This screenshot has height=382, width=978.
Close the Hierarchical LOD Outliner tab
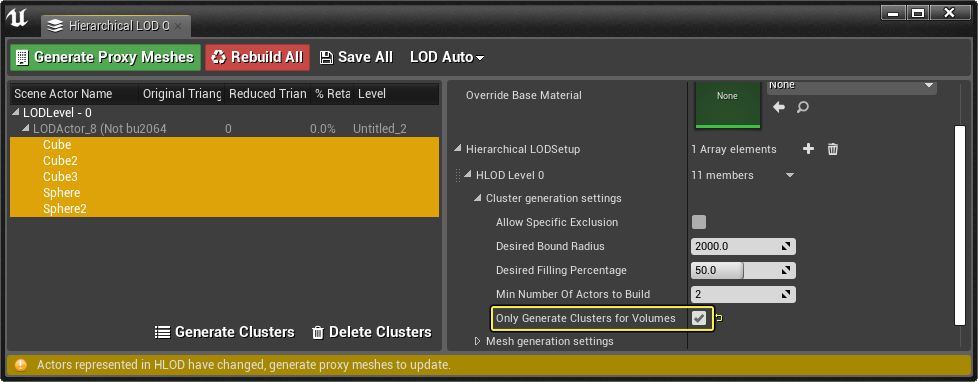tap(178, 26)
